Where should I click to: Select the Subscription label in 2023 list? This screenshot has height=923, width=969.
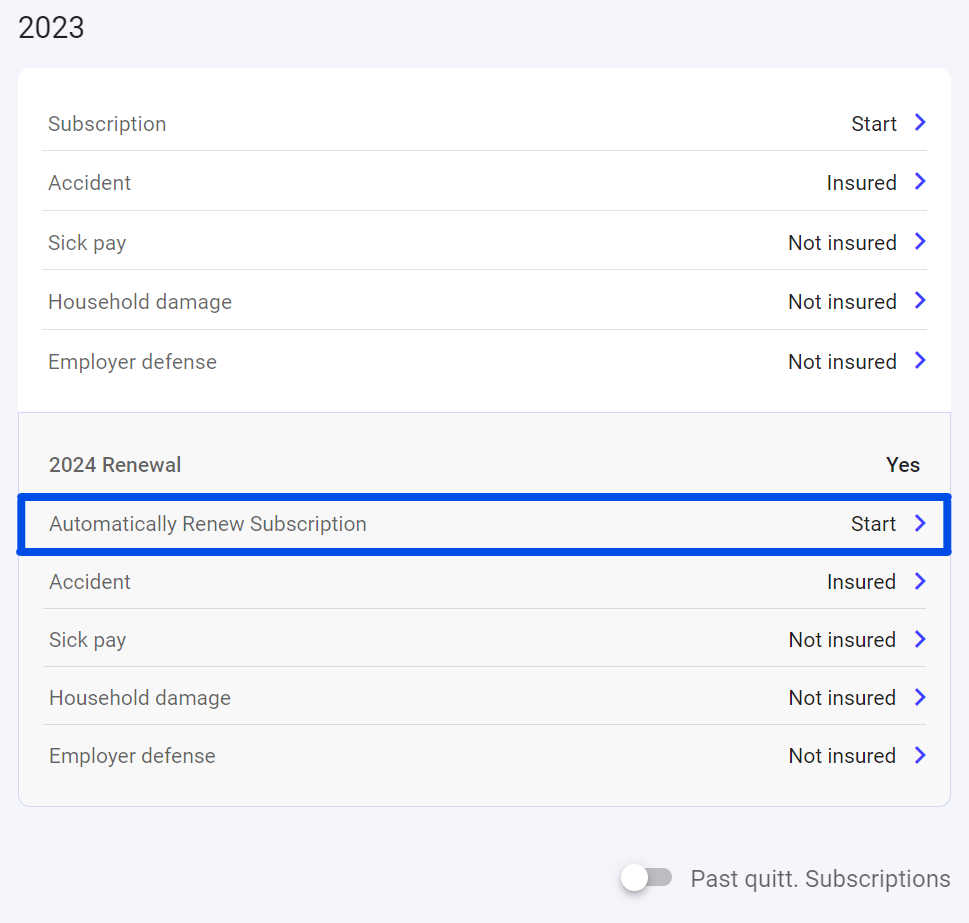107,124
